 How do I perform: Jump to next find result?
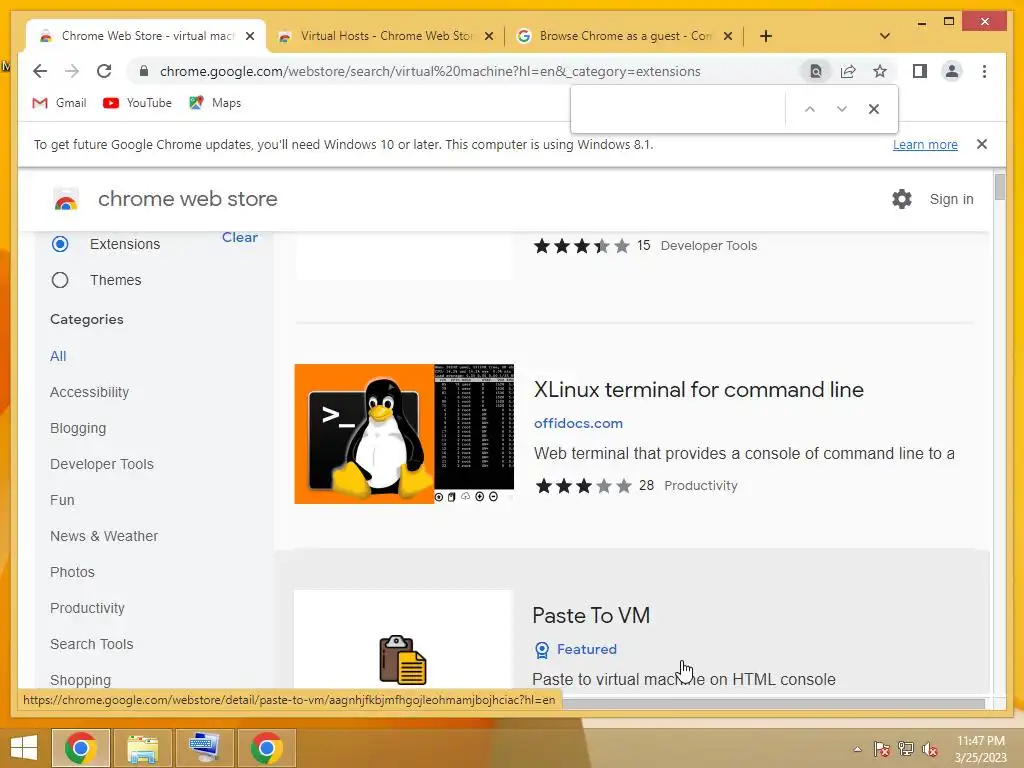click(842, 109)
